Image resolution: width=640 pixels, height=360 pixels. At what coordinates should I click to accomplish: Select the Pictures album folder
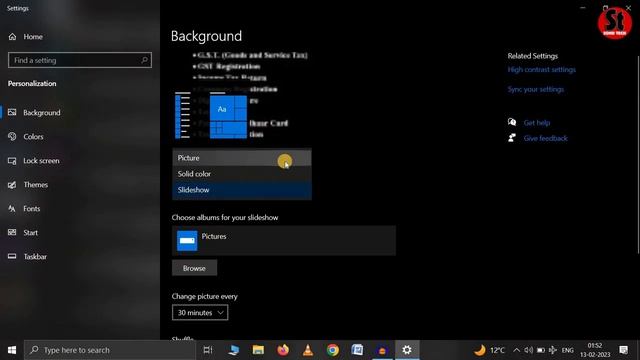[284, 240]
